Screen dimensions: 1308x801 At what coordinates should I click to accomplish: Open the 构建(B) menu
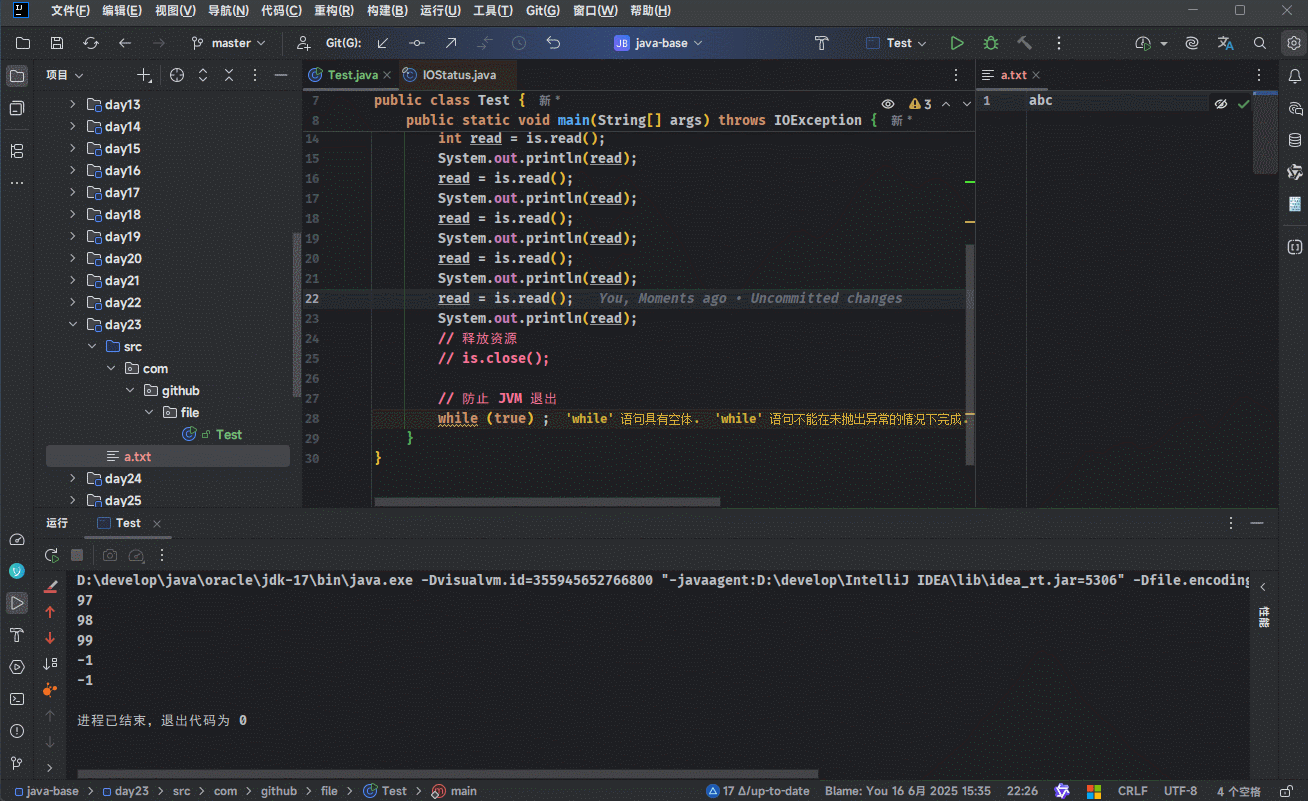click(387, 11)
